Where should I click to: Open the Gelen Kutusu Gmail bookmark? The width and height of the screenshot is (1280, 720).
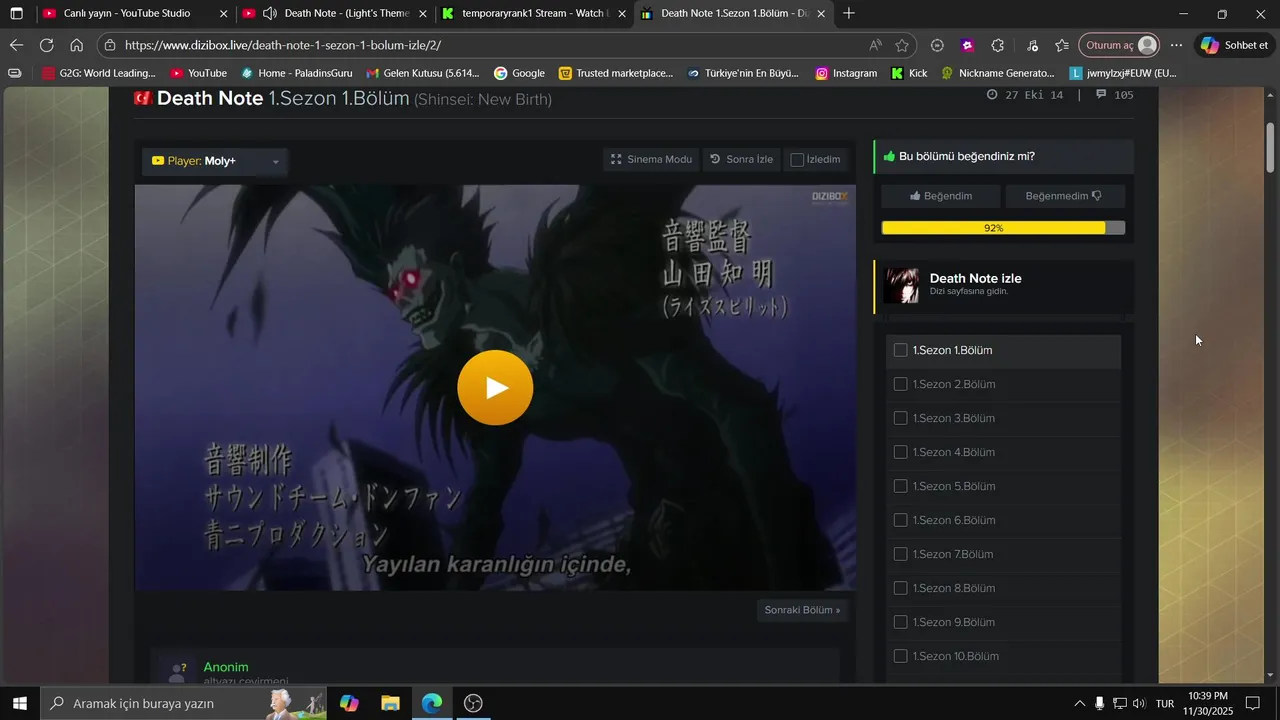tap(423, 73)
